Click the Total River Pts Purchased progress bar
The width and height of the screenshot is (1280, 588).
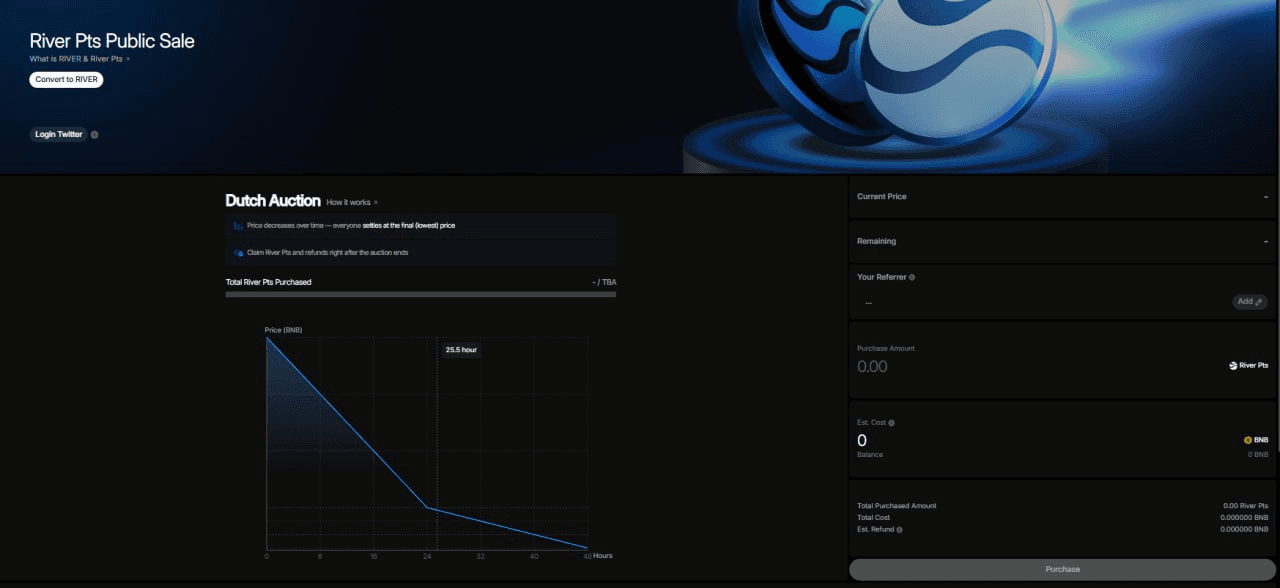click(x=420, y=294)
